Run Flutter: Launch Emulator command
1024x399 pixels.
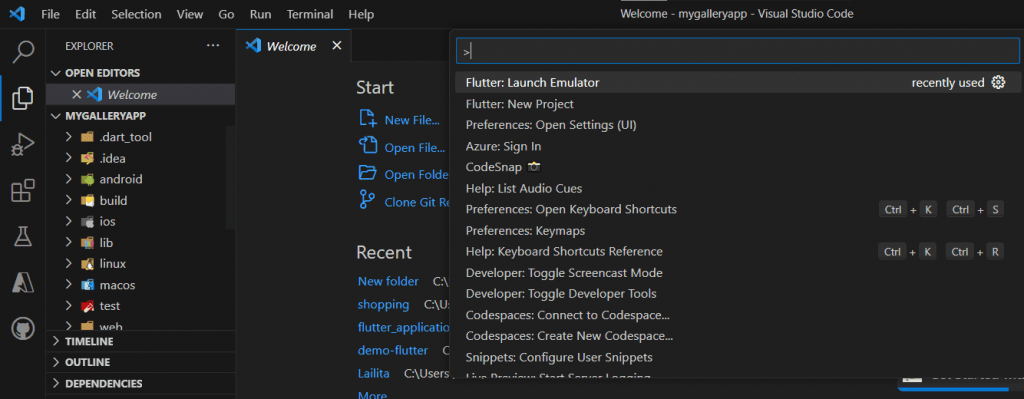click(x=737, y=82)
